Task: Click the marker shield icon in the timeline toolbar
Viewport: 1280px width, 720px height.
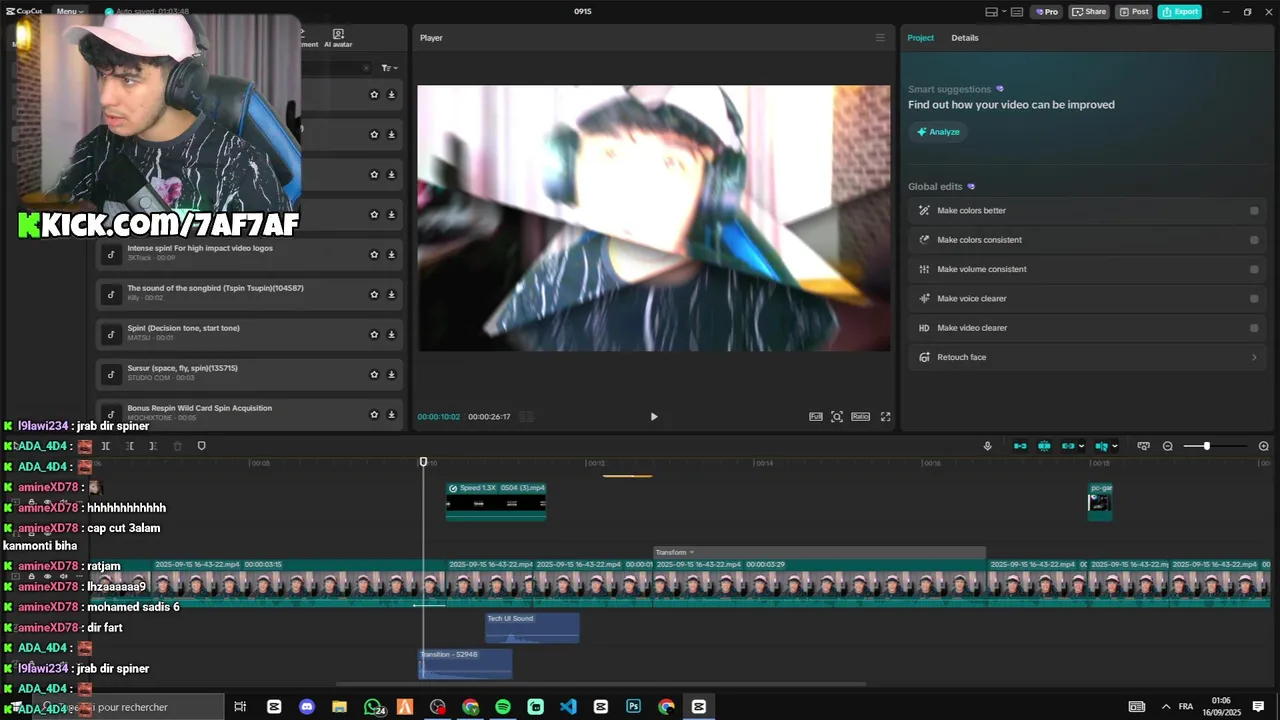Action: (x=201, y=446)
